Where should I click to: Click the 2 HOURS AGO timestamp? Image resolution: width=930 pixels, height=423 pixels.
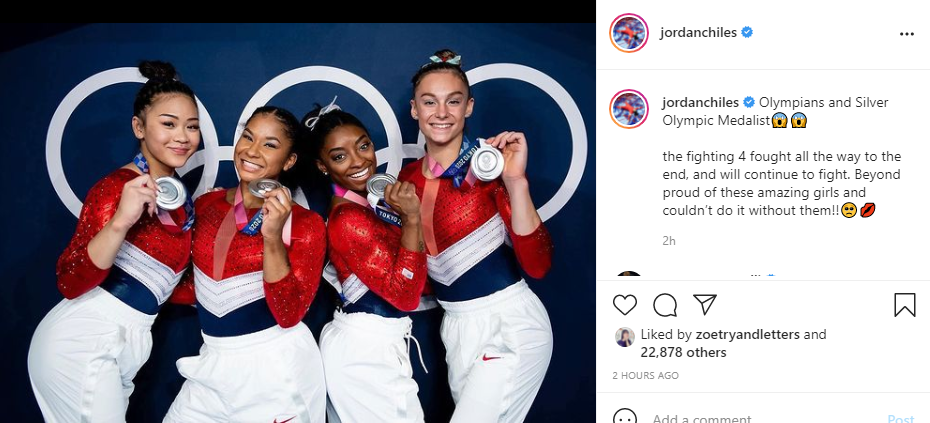645,376
